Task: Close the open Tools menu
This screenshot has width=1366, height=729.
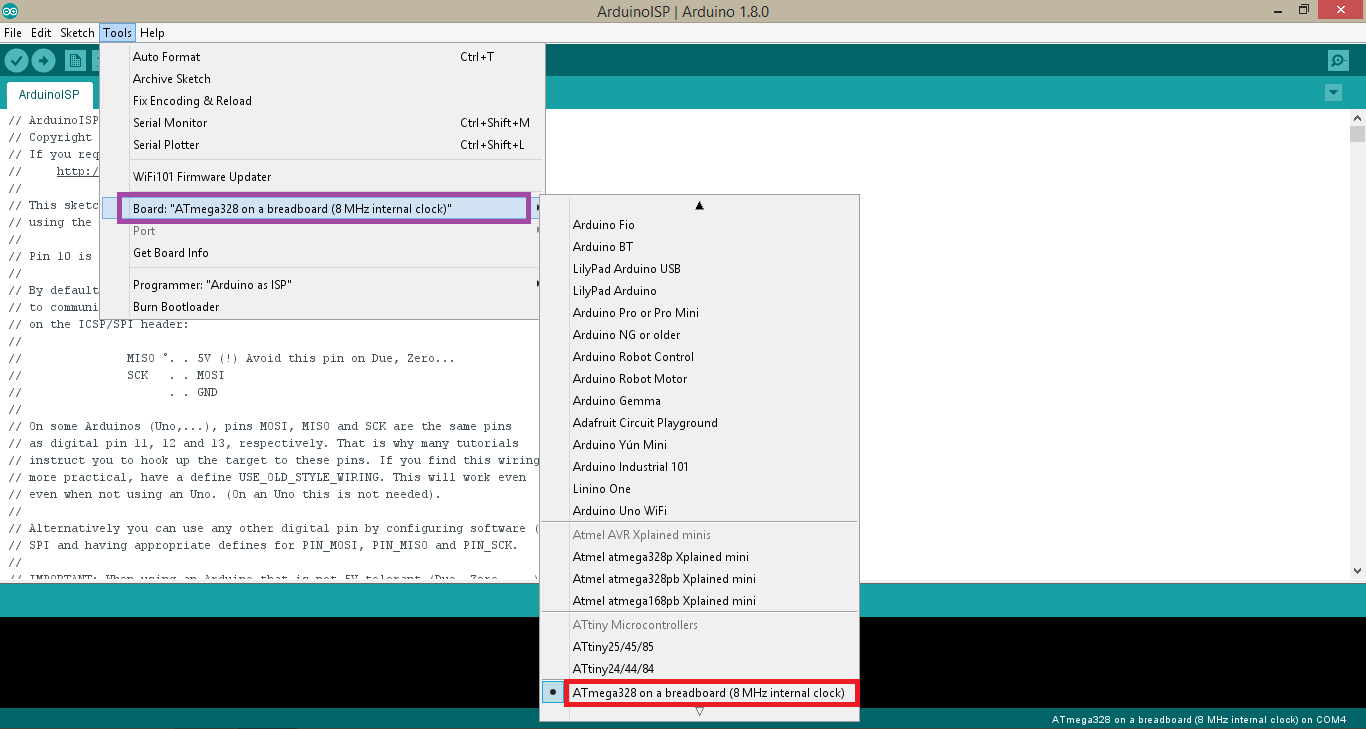Action: tap(117, 33)
